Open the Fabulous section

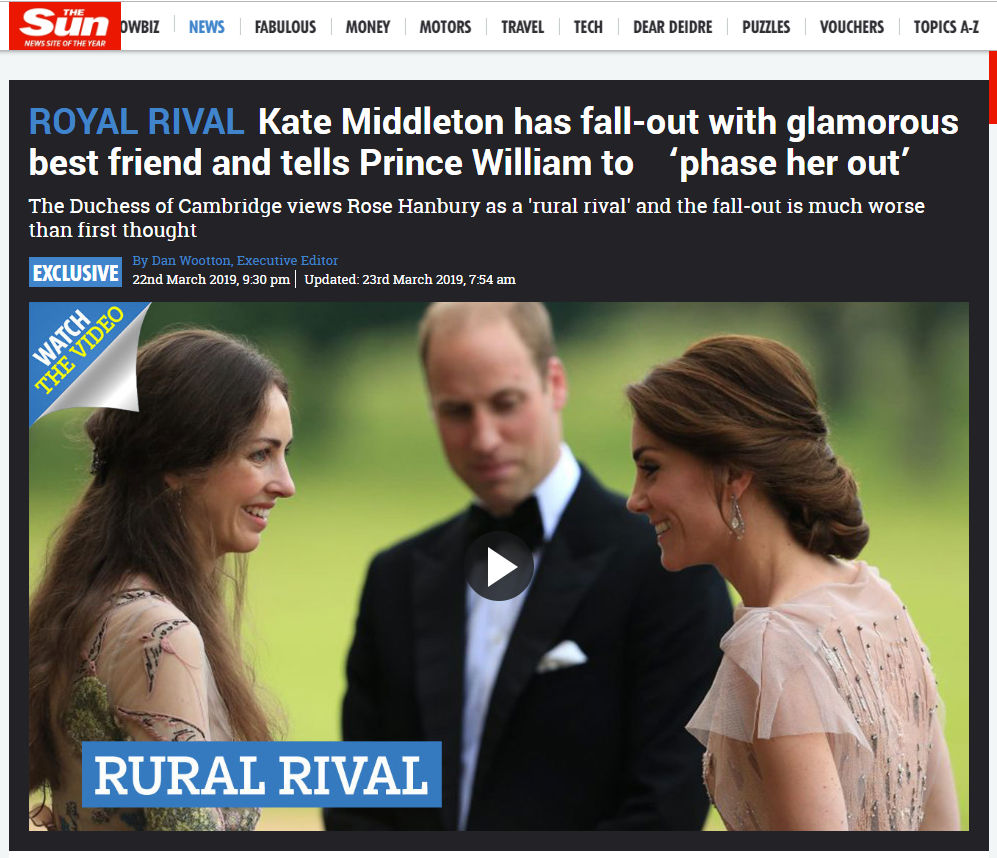[285, 27]
